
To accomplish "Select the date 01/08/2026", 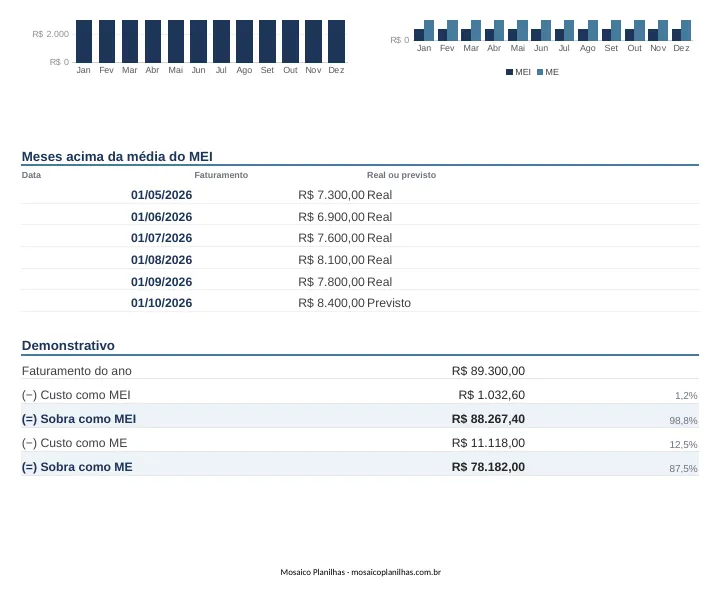I will (161, 260).
